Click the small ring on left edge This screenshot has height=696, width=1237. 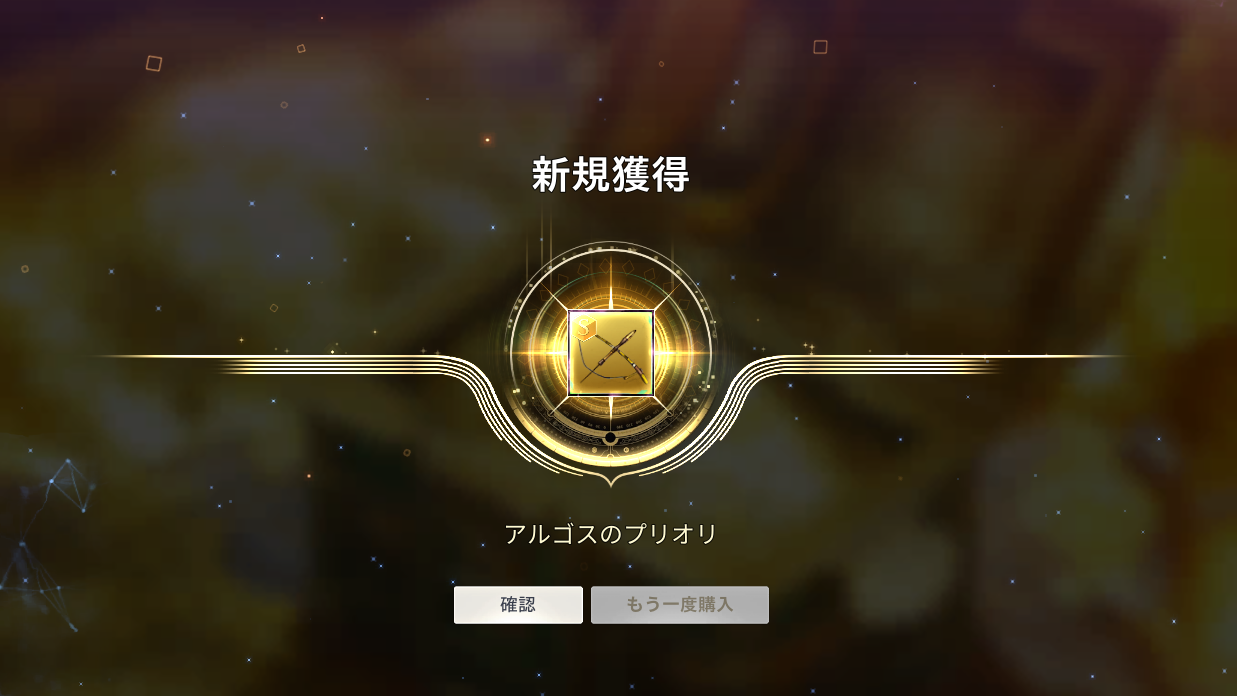pos(24,268)
